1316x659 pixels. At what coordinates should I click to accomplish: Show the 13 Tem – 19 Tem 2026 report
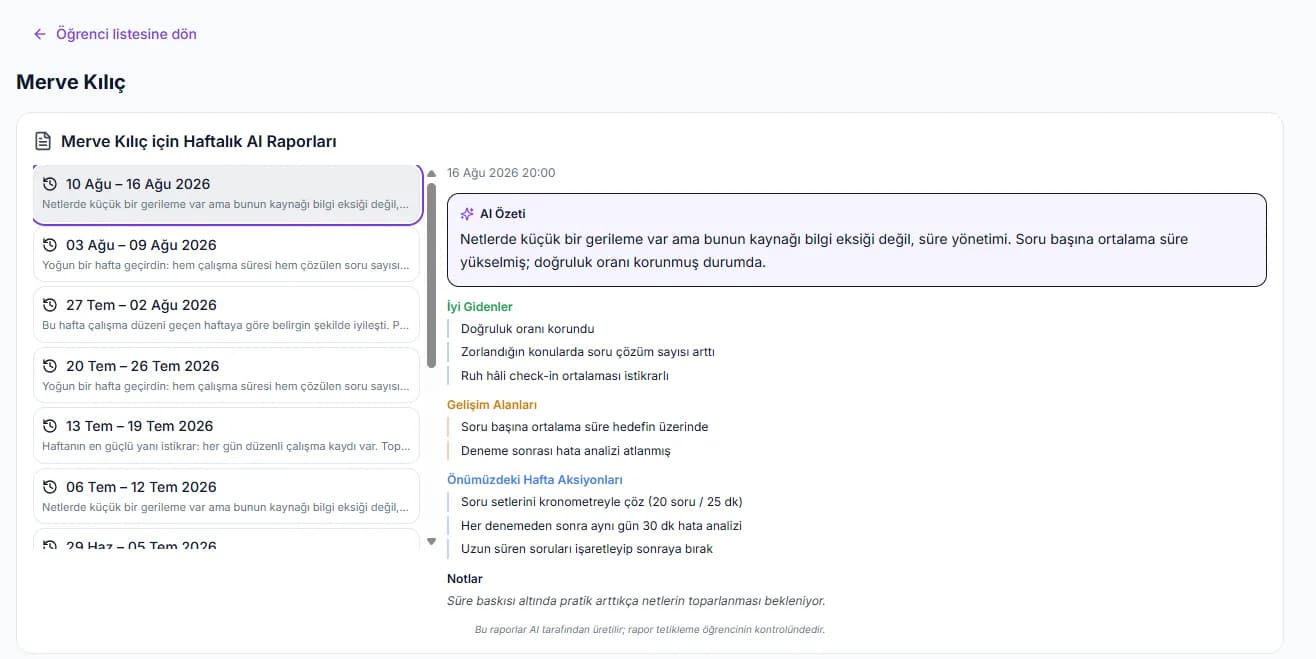pos(226,436)
